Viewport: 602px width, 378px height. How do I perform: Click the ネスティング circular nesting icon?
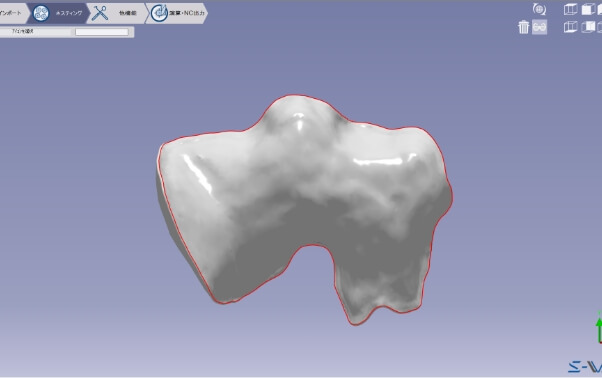tap(41, 13)
